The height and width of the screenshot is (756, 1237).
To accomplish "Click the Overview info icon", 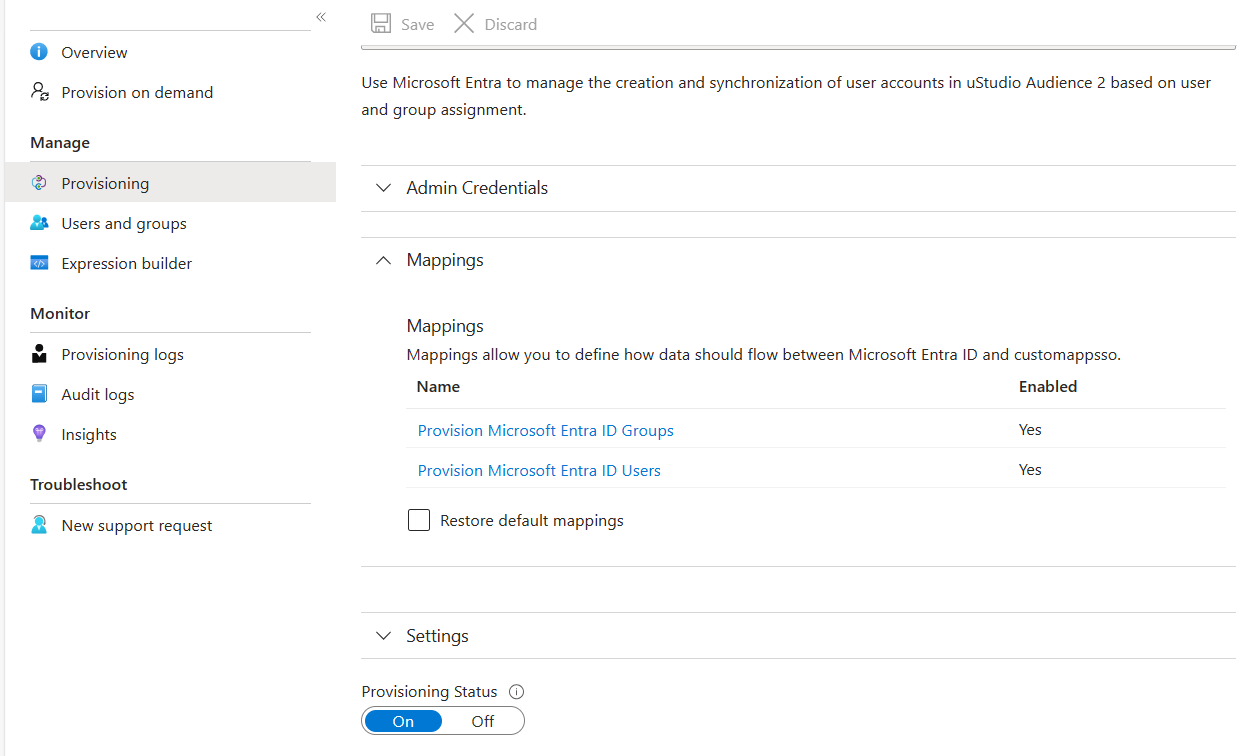I will (39, 52).
